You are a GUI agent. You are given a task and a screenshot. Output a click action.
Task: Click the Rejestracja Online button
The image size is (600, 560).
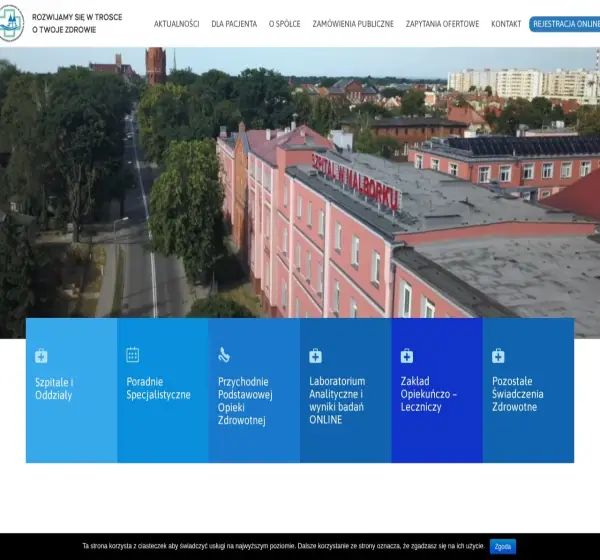pyautogui.click(x=565, y=24)
